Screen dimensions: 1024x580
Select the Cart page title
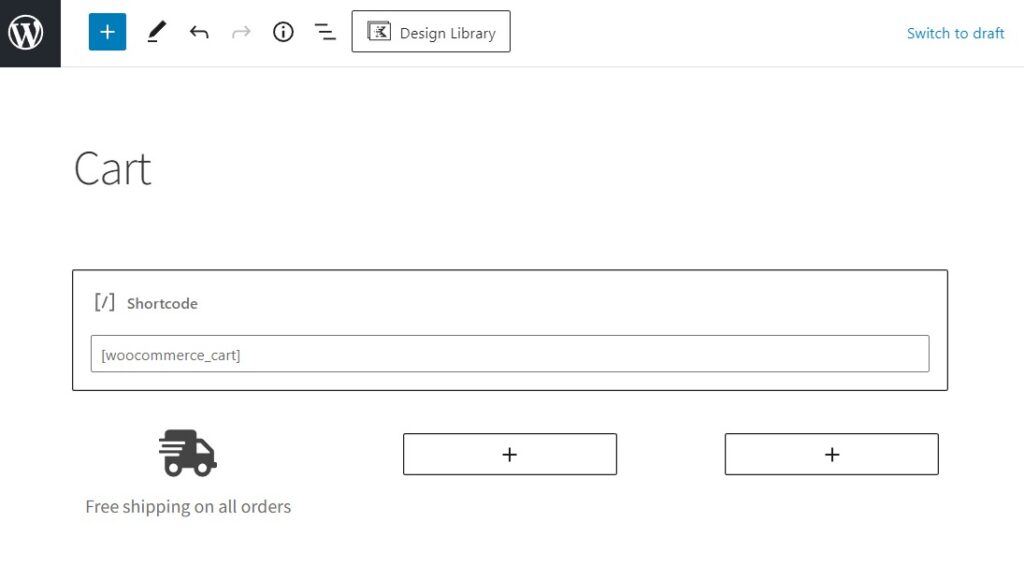[111, 168]
